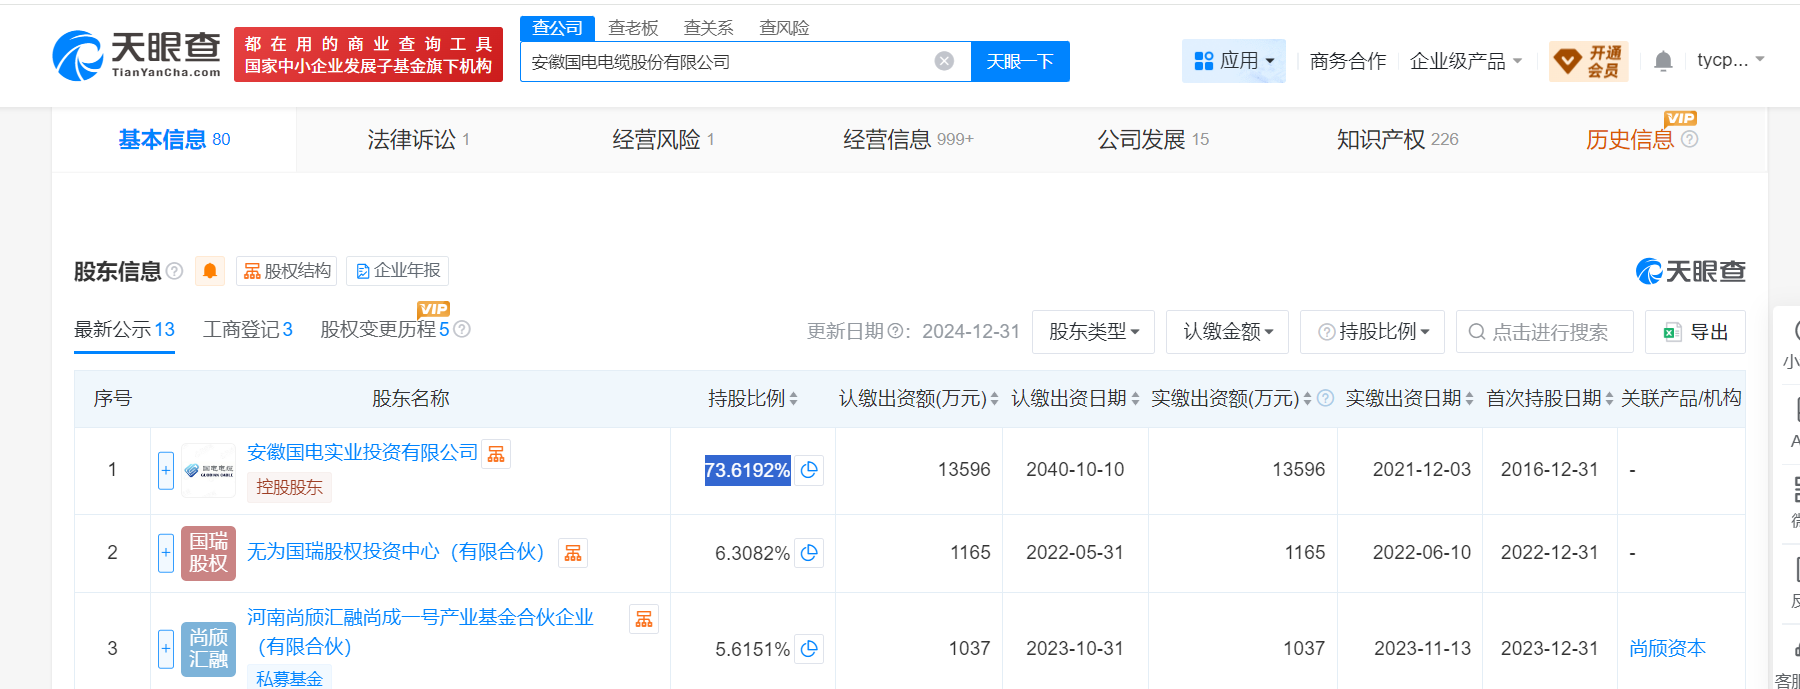Expand row 1 shareholder details
Image resolution: width=1800 pixels, height=689 pixels.
pos(166,470)
